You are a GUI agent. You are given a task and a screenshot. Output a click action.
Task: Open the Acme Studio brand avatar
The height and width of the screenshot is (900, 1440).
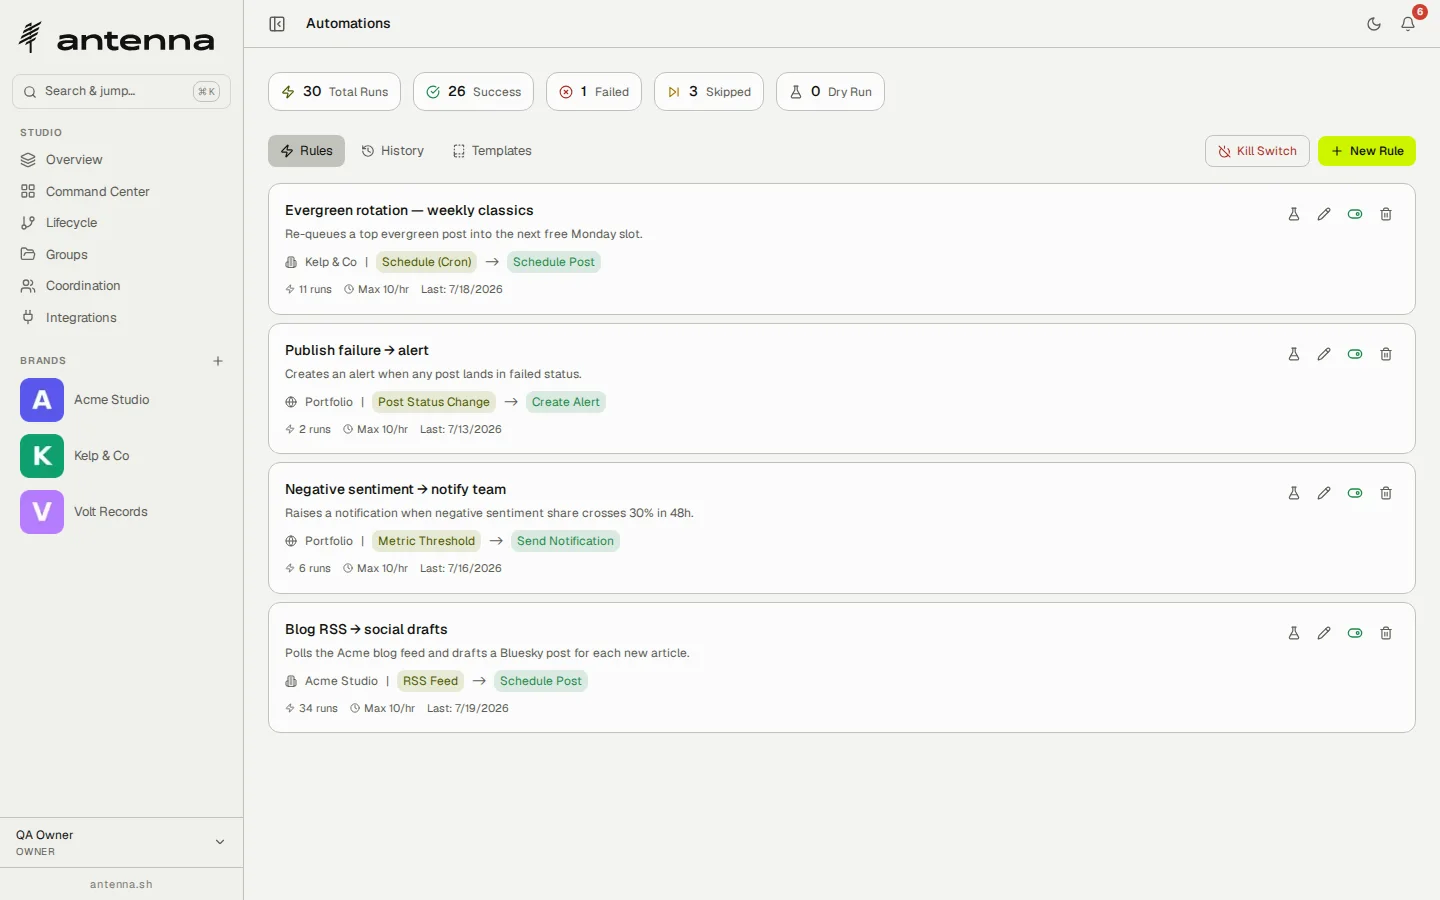42,400
